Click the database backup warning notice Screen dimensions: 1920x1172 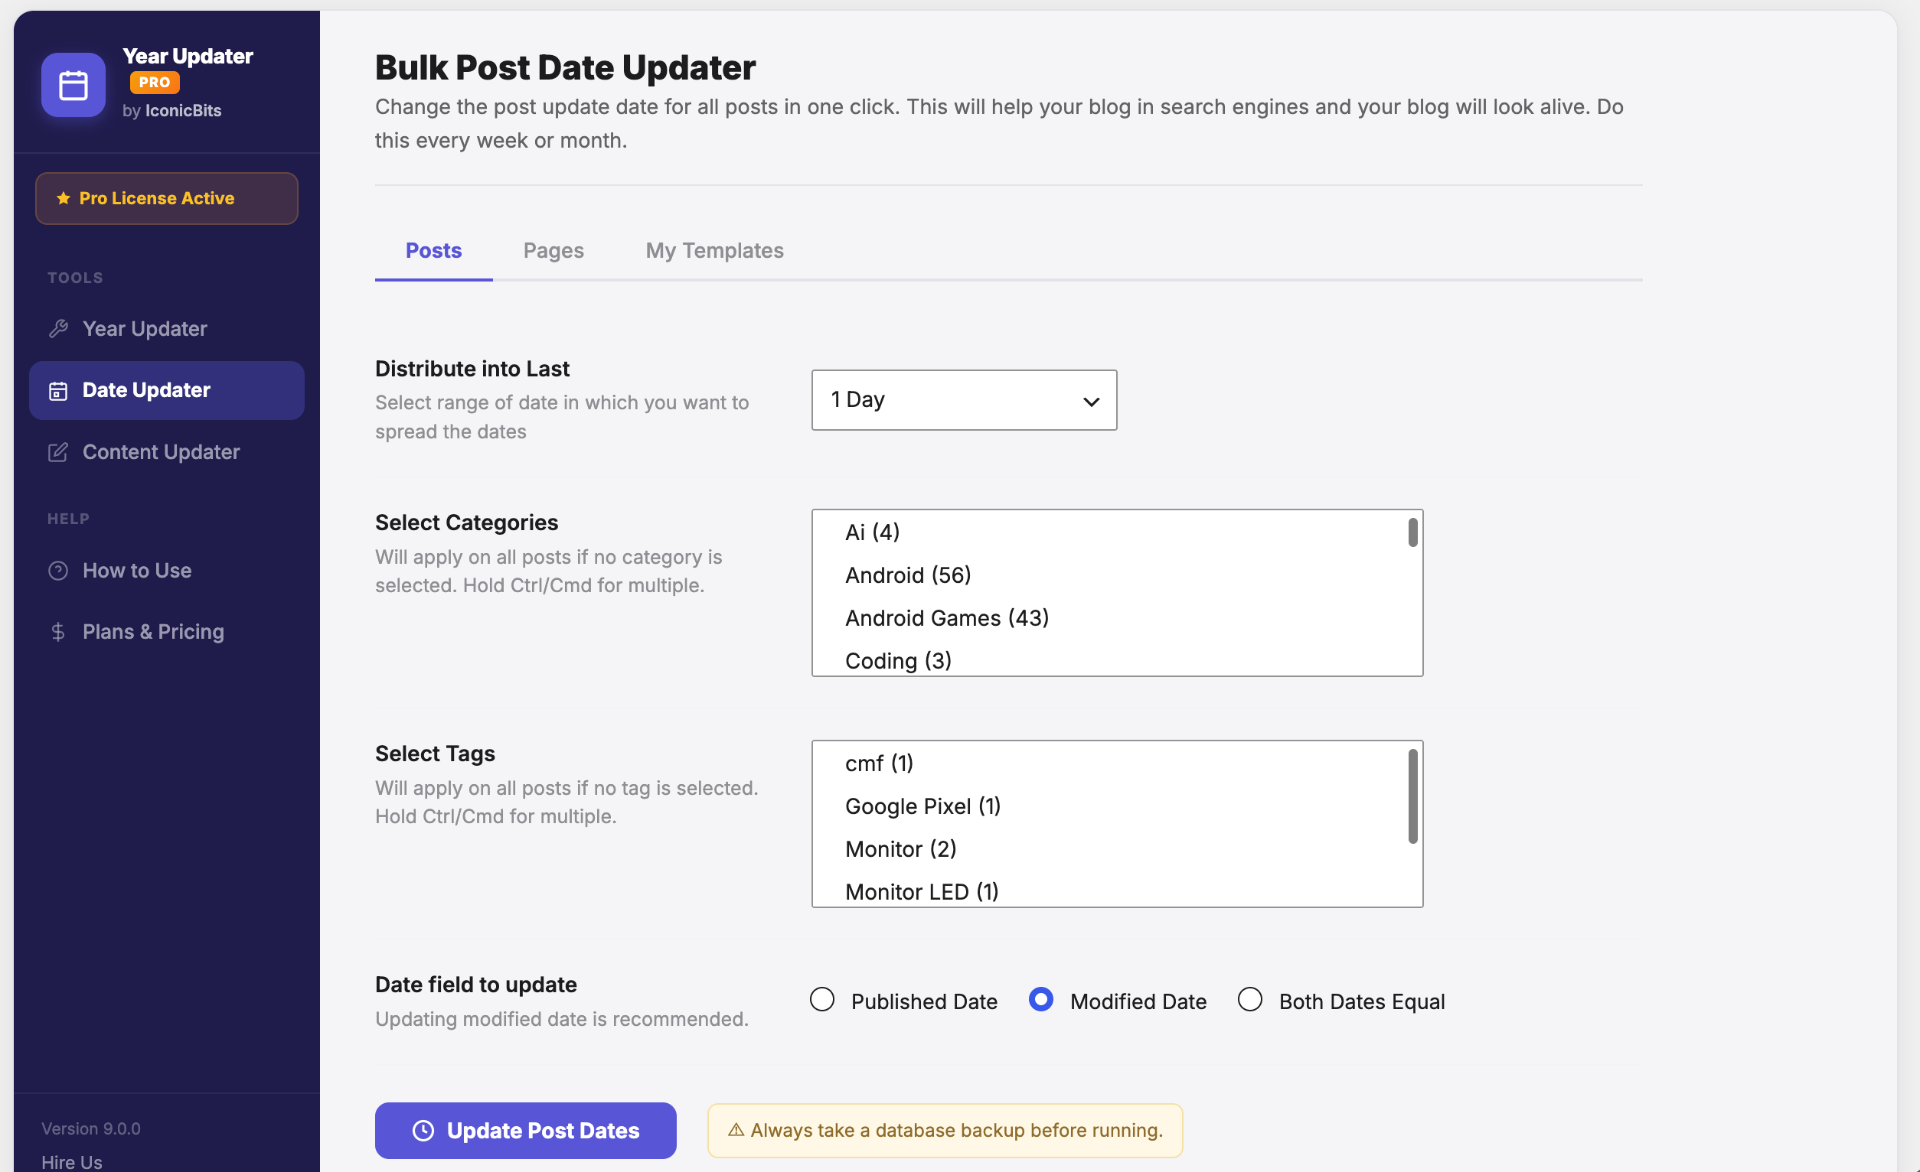point(945,1131)
